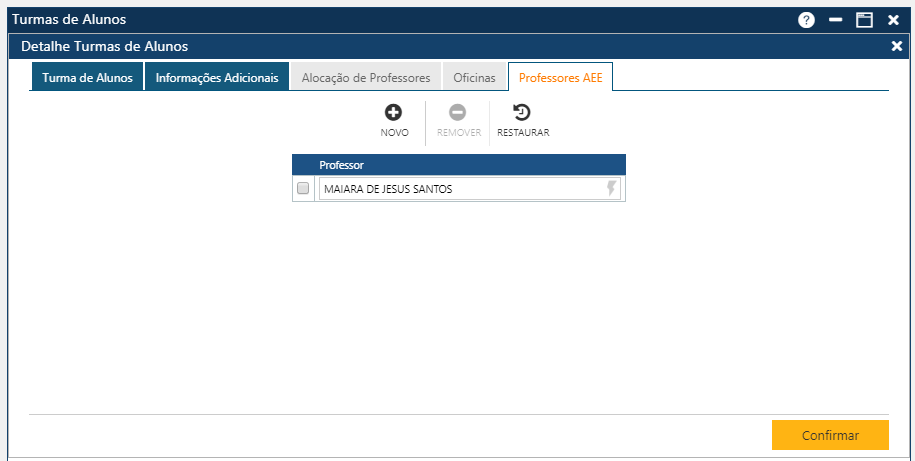The width and height of the screenshot is (915, 461).
Task: Click the REMOVER minus icon
Action: [458, 113]
